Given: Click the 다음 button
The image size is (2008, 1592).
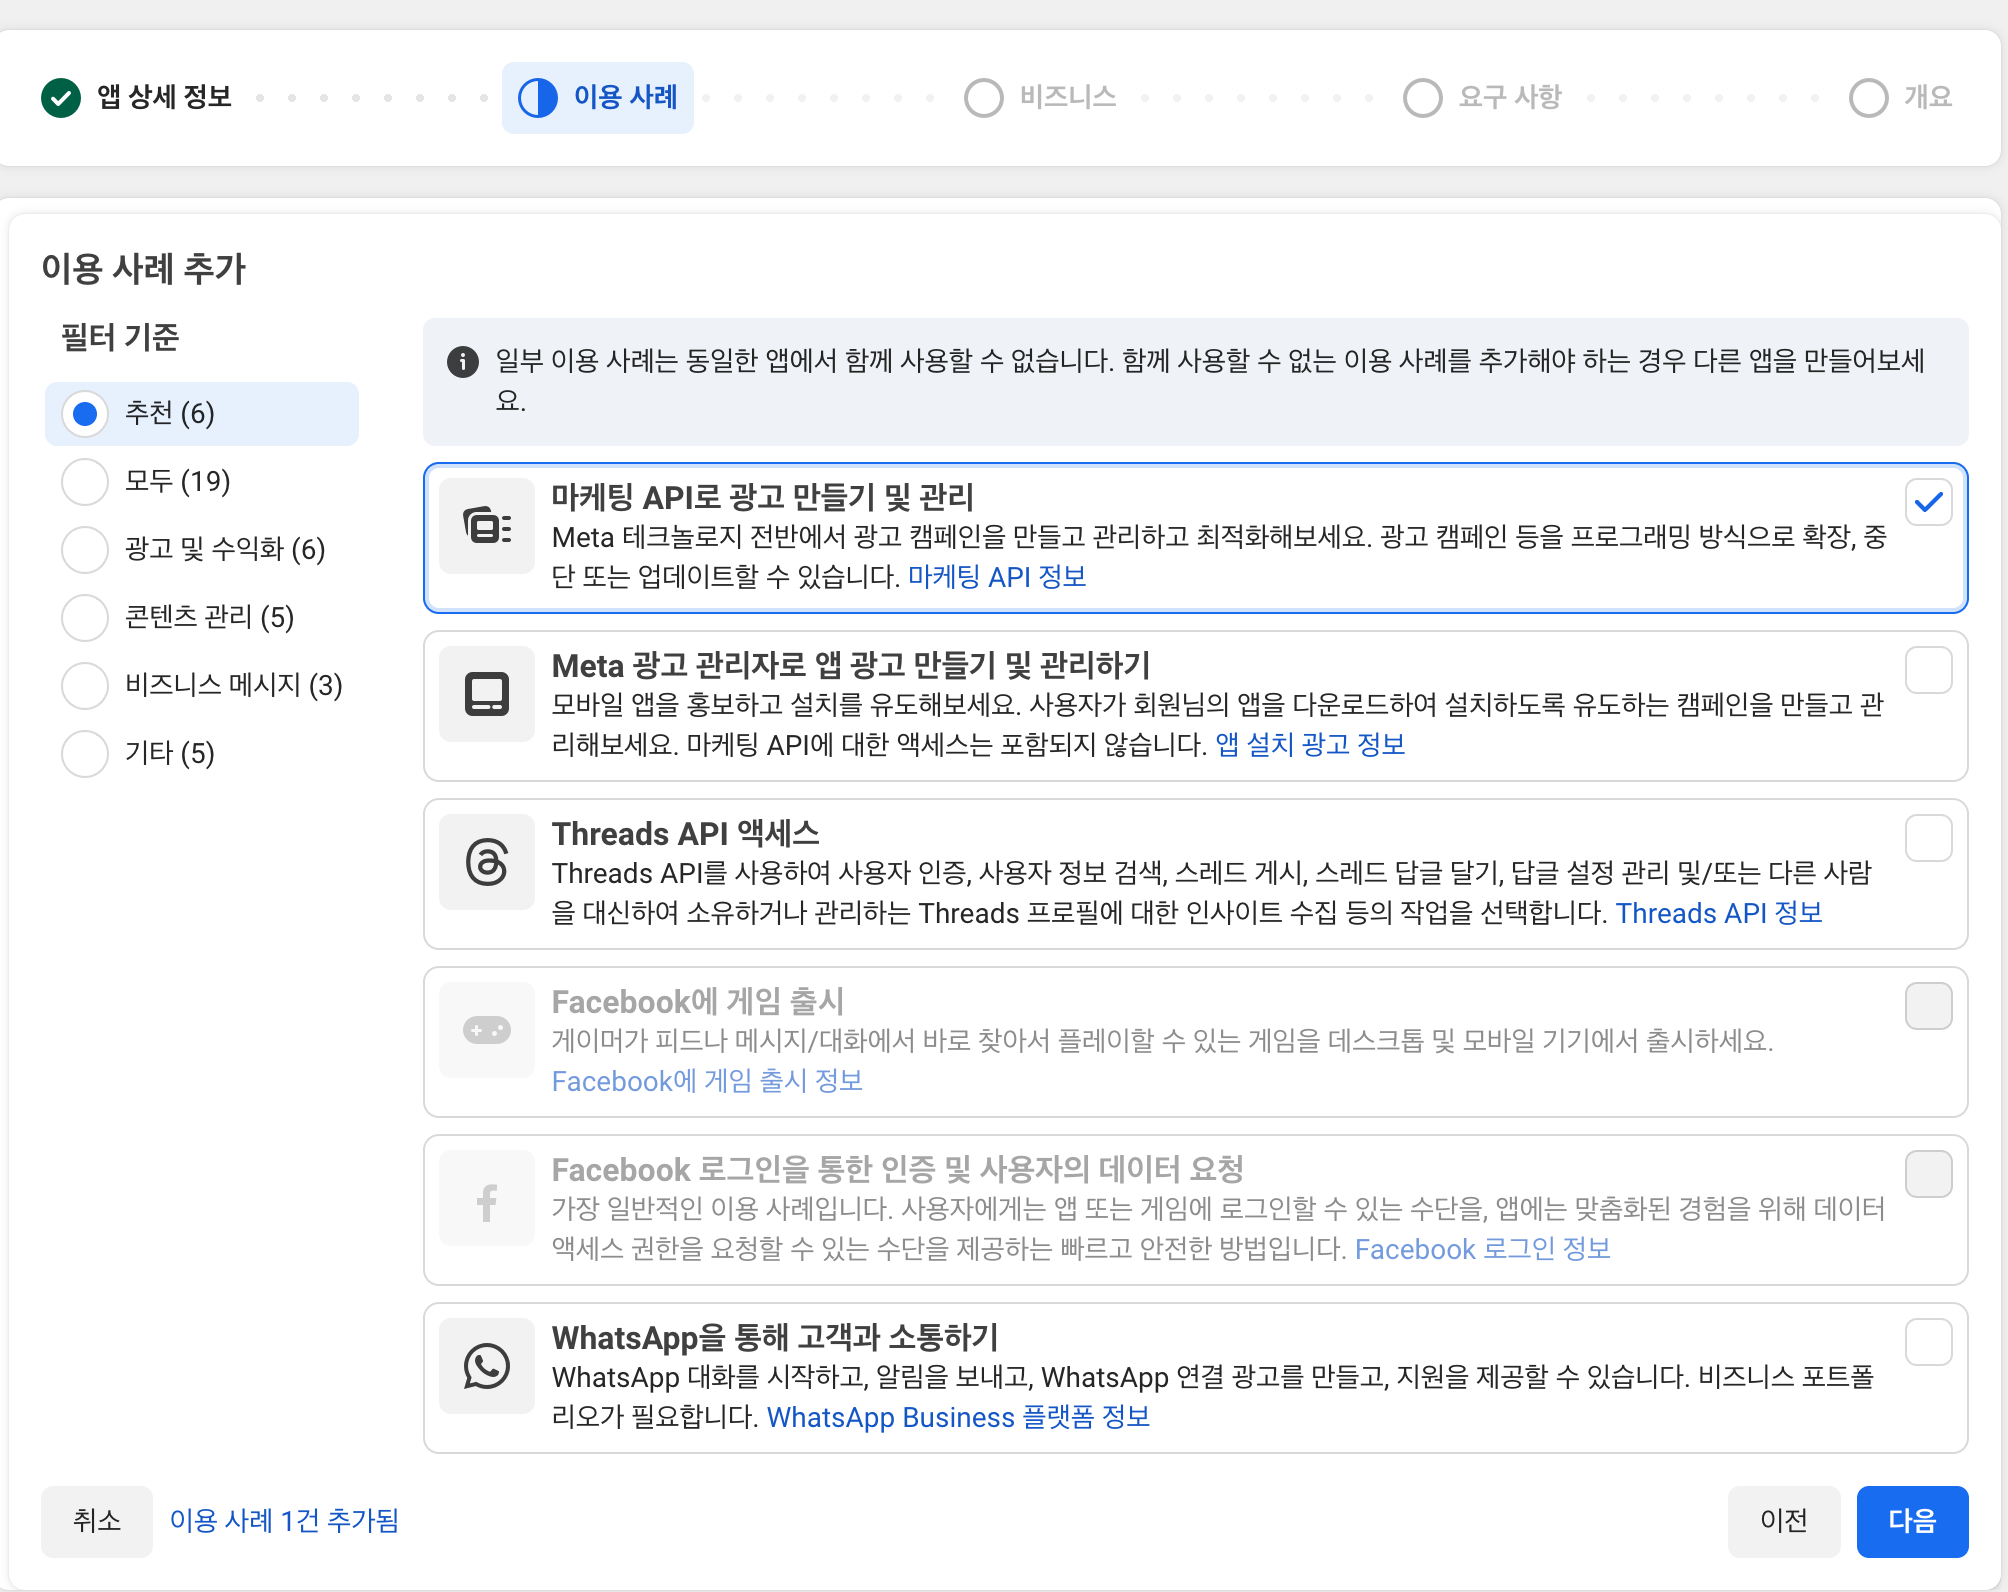Looking at the screenshot, I should pyautogui.click(x=1911, y=1521).
